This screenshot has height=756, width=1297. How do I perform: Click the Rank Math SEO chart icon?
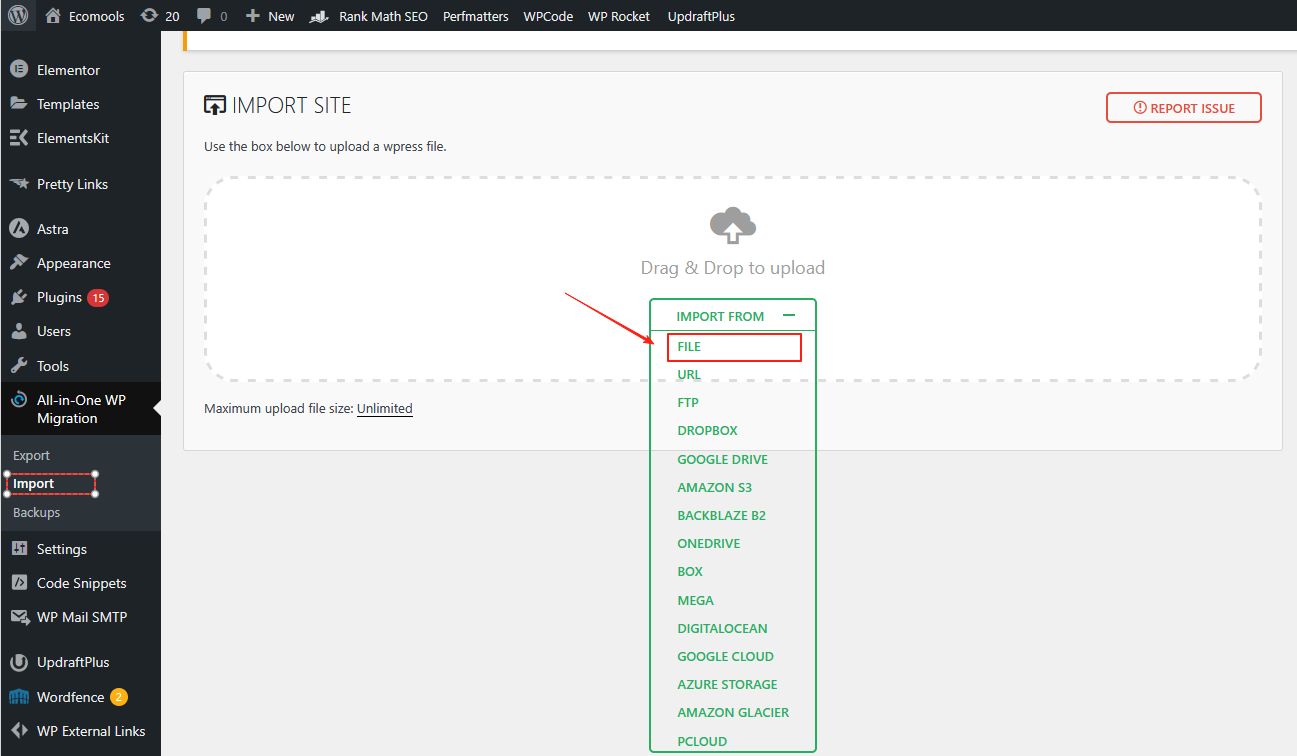tap(320, 16)
